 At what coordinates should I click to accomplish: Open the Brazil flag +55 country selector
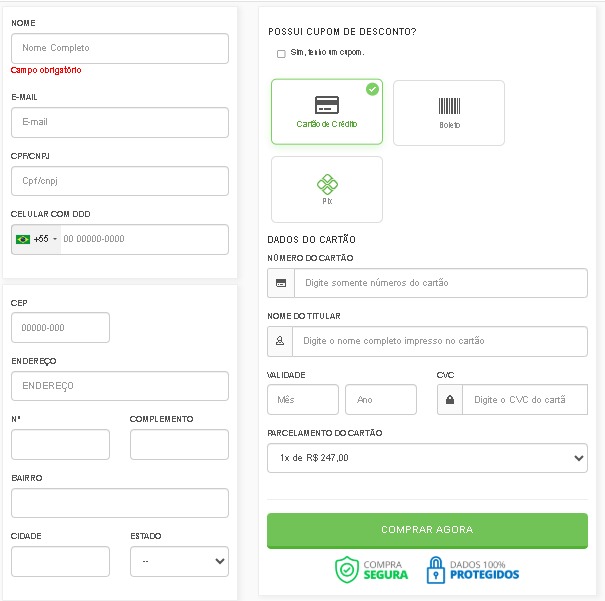(x=36, y=240)
